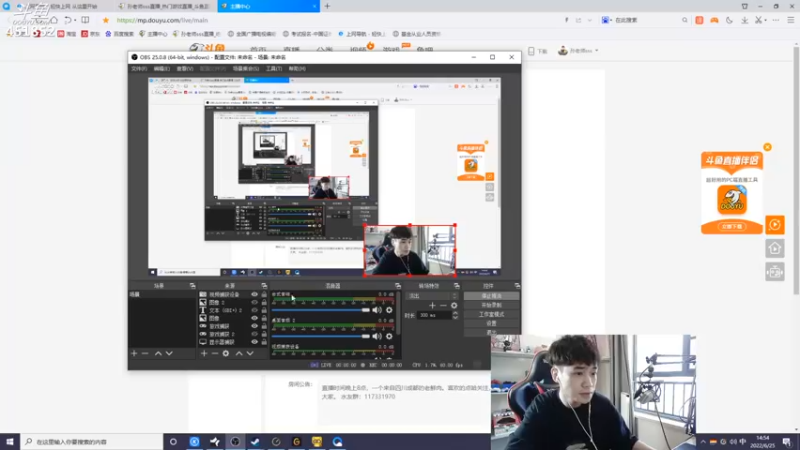Mute the first mixer audio channel

pos(377,310)
